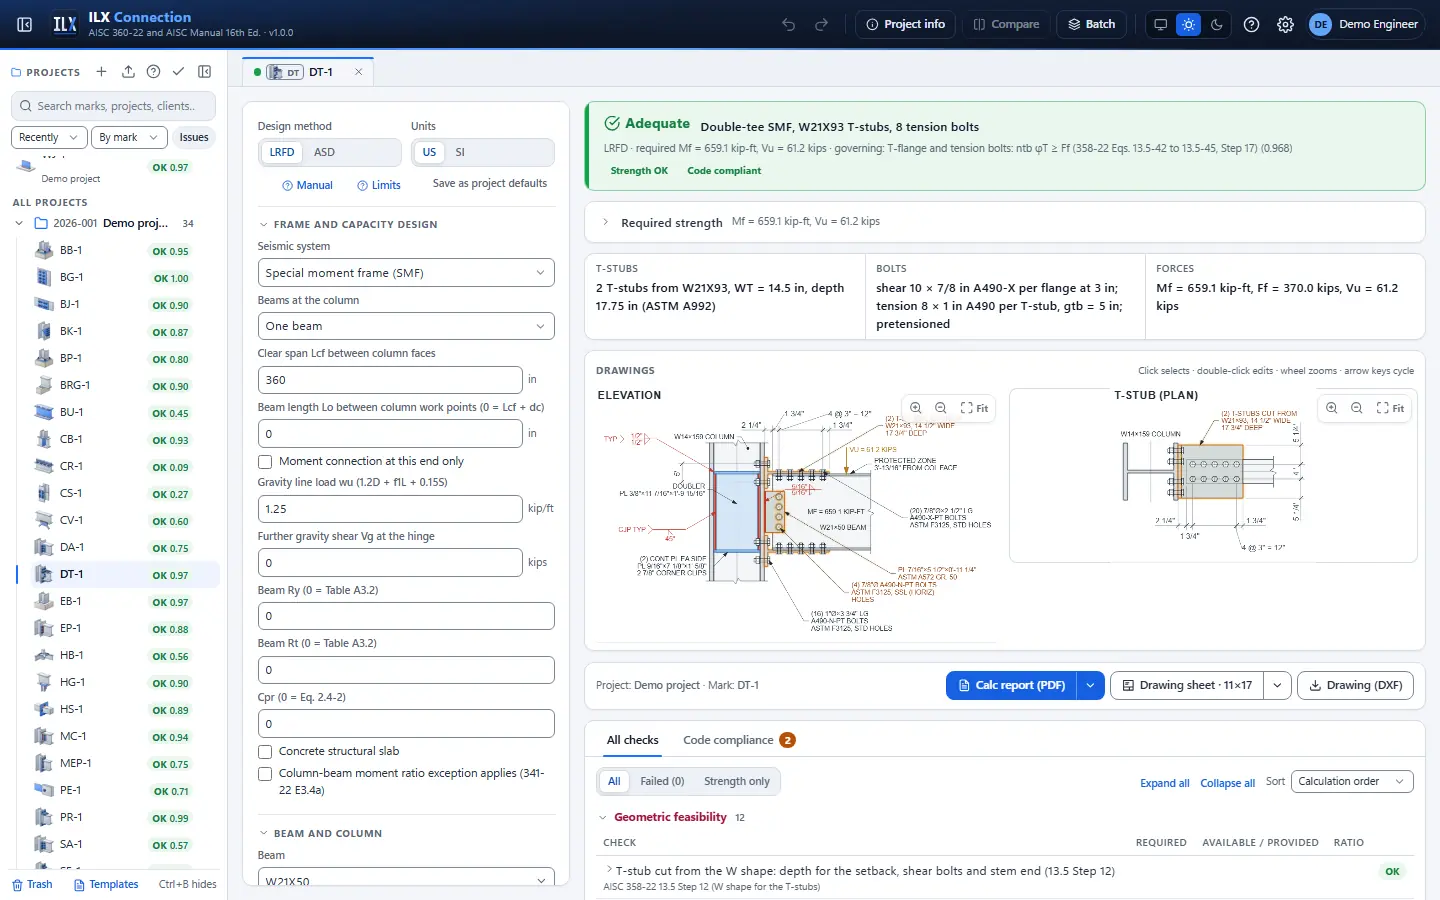Open the DE user avatar
Viewport: 1440px width, 900px height.
tap(1320, 24)
